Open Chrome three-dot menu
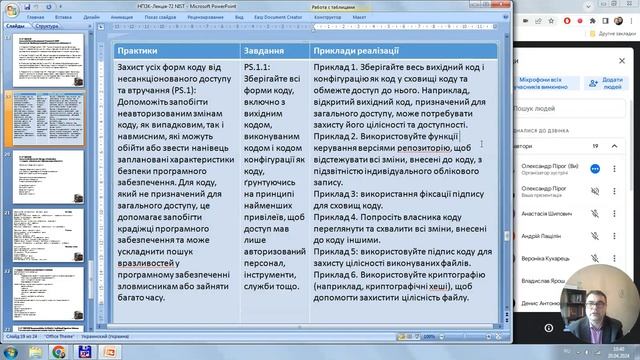 click(631, 21)
